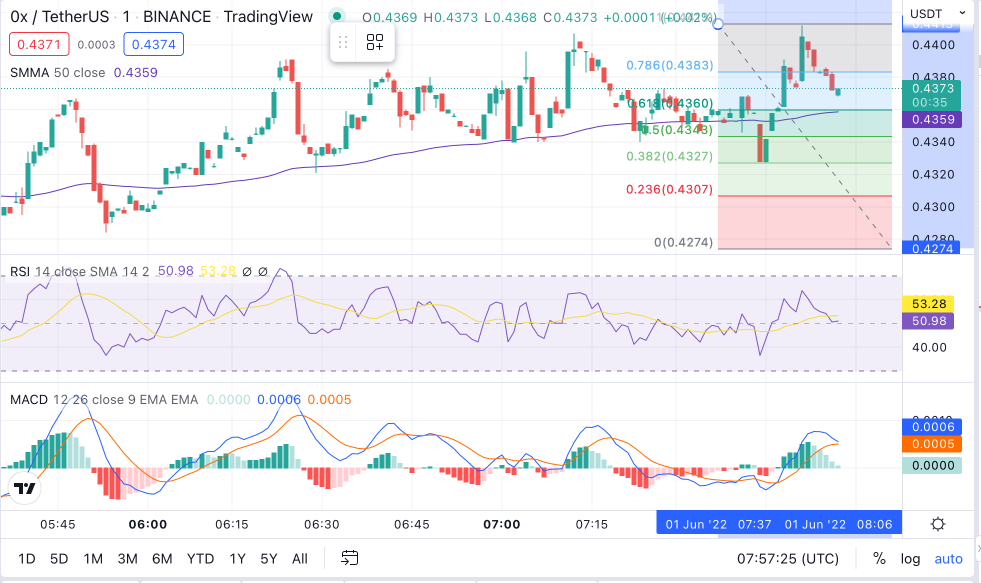Switch to the 1M time range
Viewport: 981px width, 583px height.
pyautogui.click(x=93, y=559)
